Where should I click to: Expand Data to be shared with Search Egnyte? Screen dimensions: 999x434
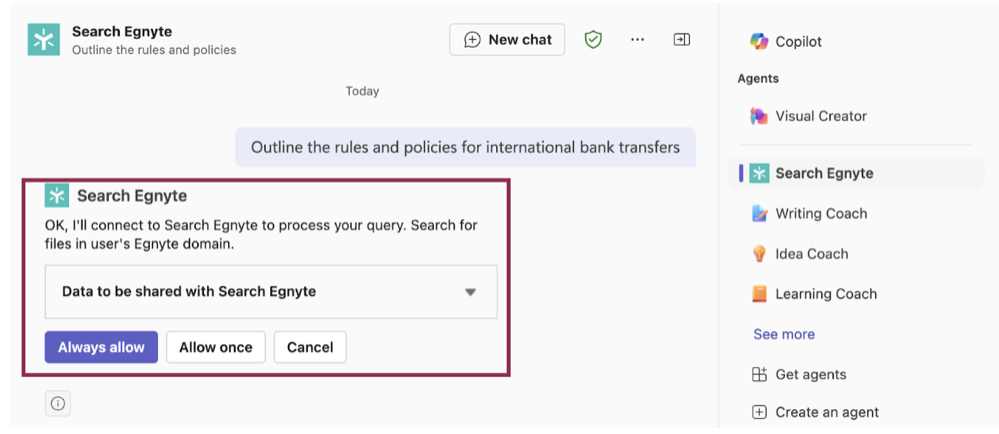(271, 292)
